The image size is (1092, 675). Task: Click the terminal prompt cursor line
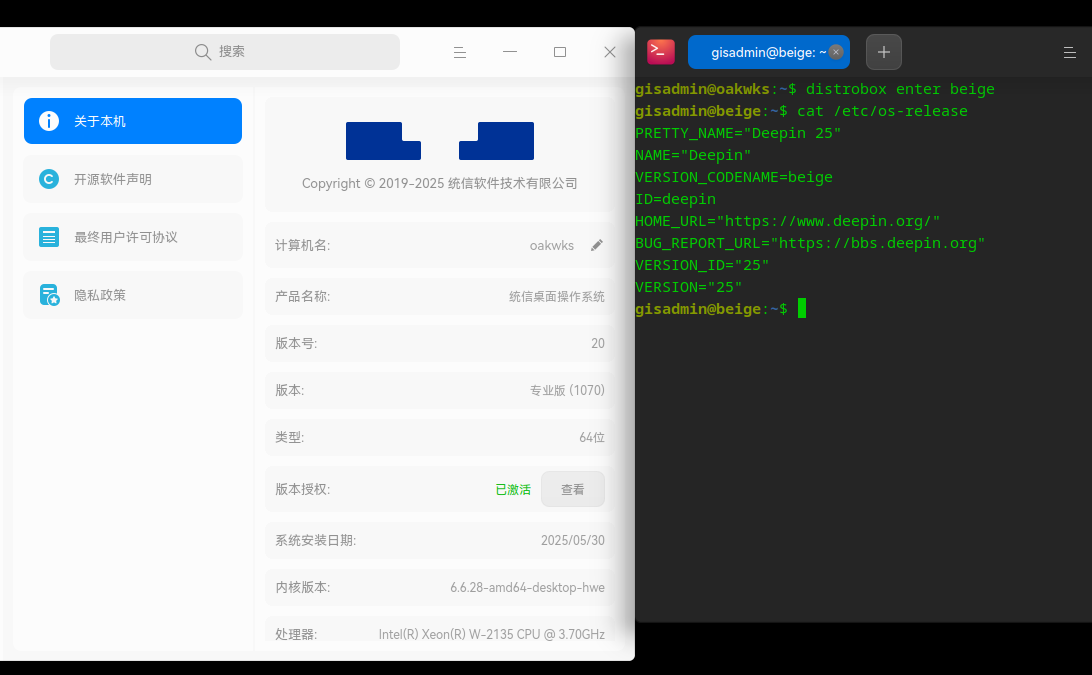coord(720,309)
